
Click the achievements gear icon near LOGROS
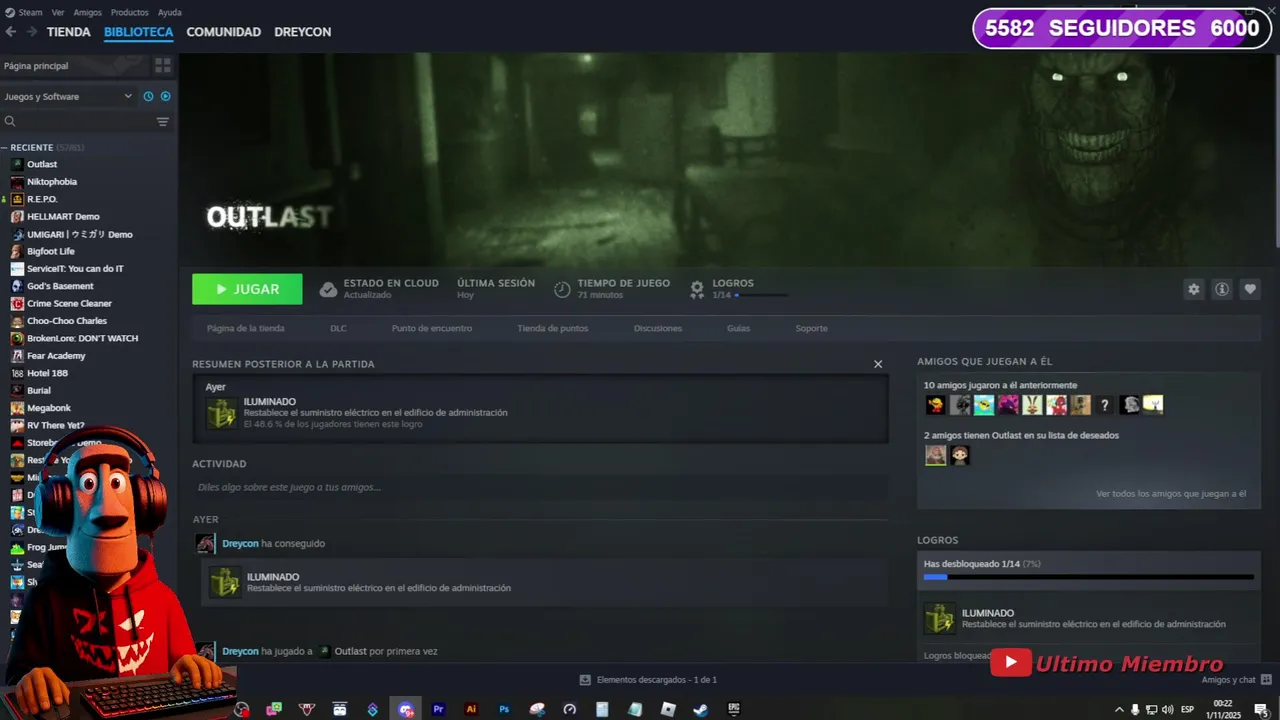pyautogui.click(x=697, y=289)
